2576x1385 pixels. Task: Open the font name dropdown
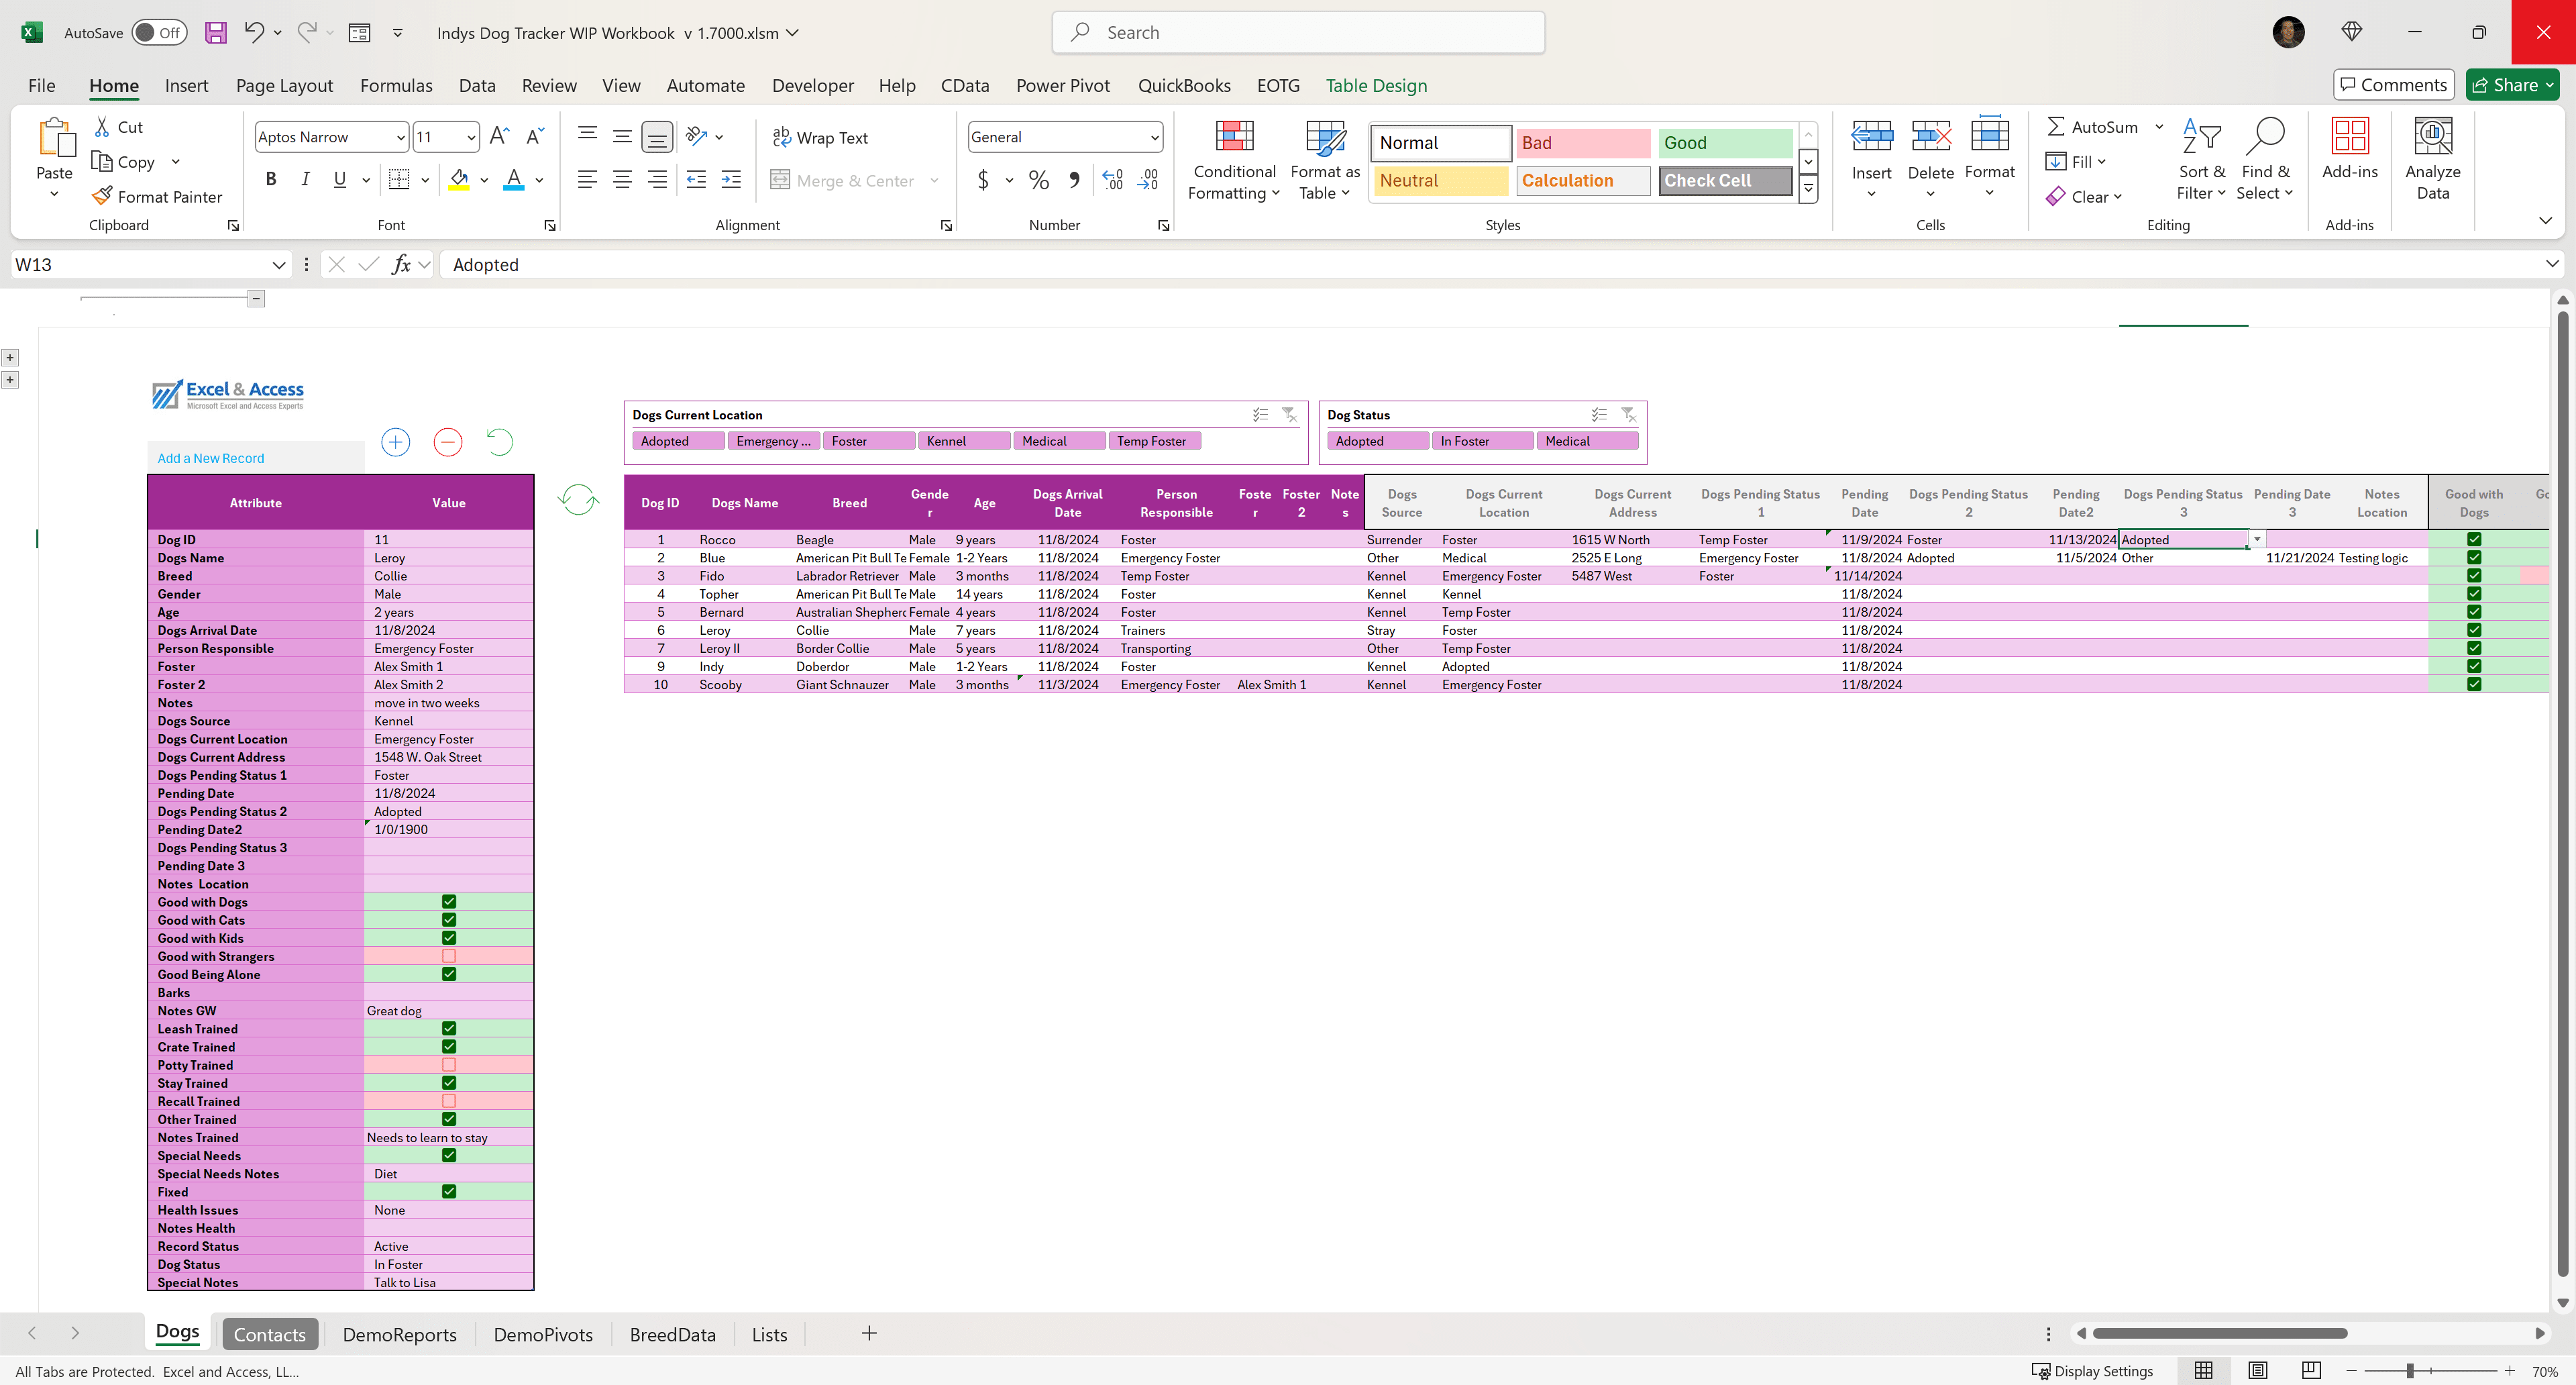400,137
